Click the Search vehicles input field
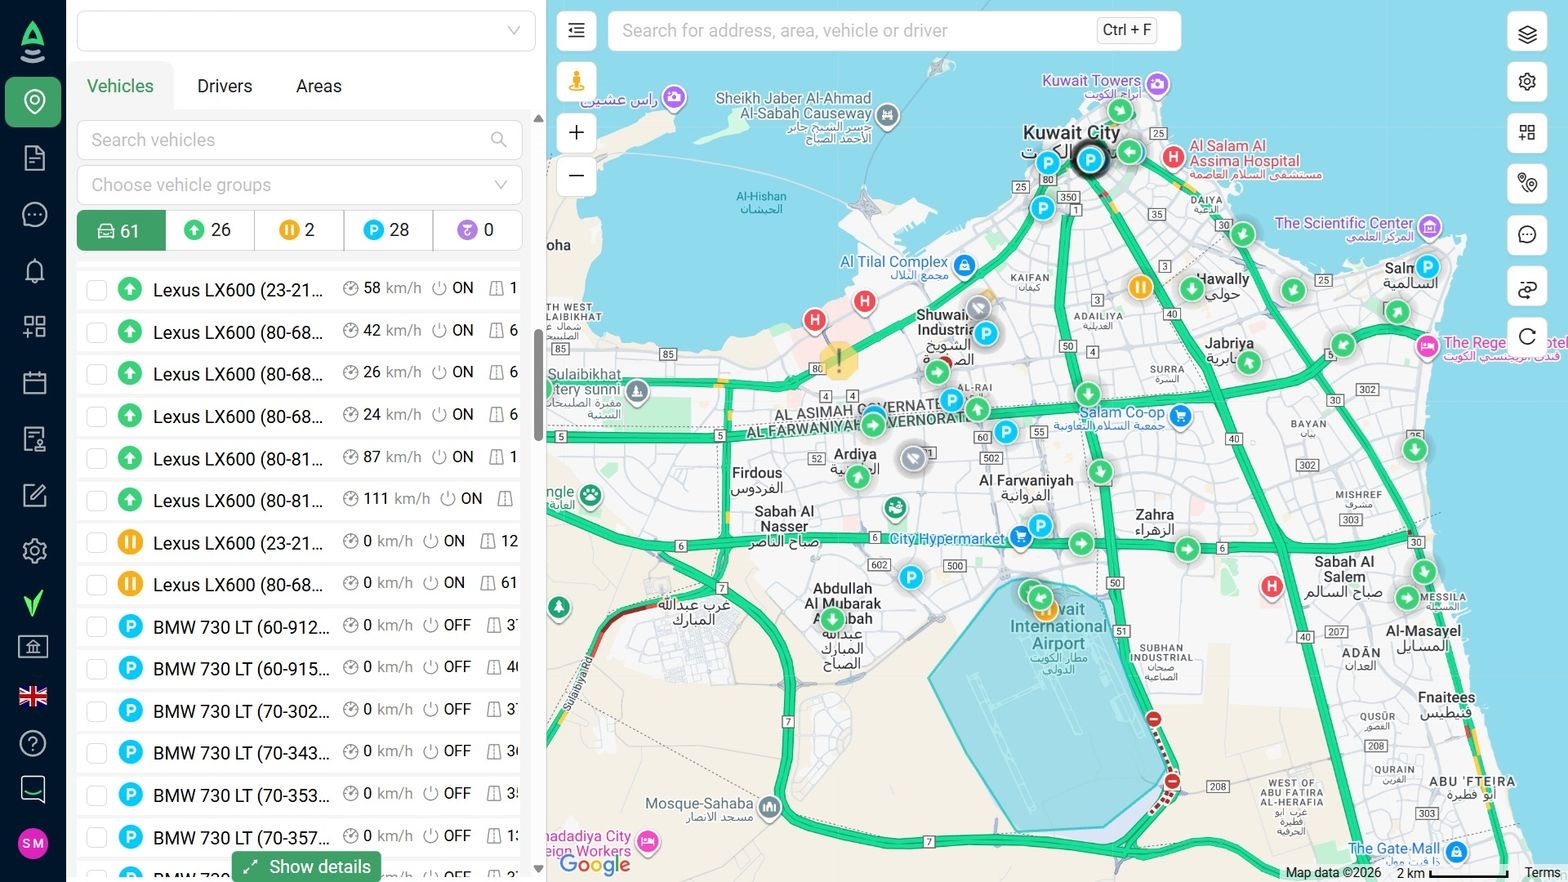 (x=288, y=140)
